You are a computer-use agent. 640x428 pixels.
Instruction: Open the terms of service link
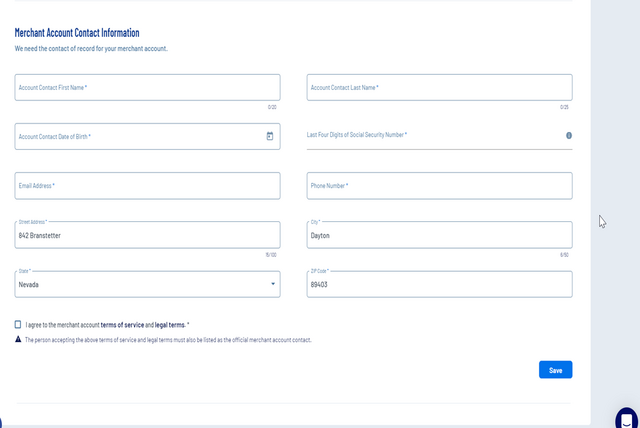pos(122,325)
